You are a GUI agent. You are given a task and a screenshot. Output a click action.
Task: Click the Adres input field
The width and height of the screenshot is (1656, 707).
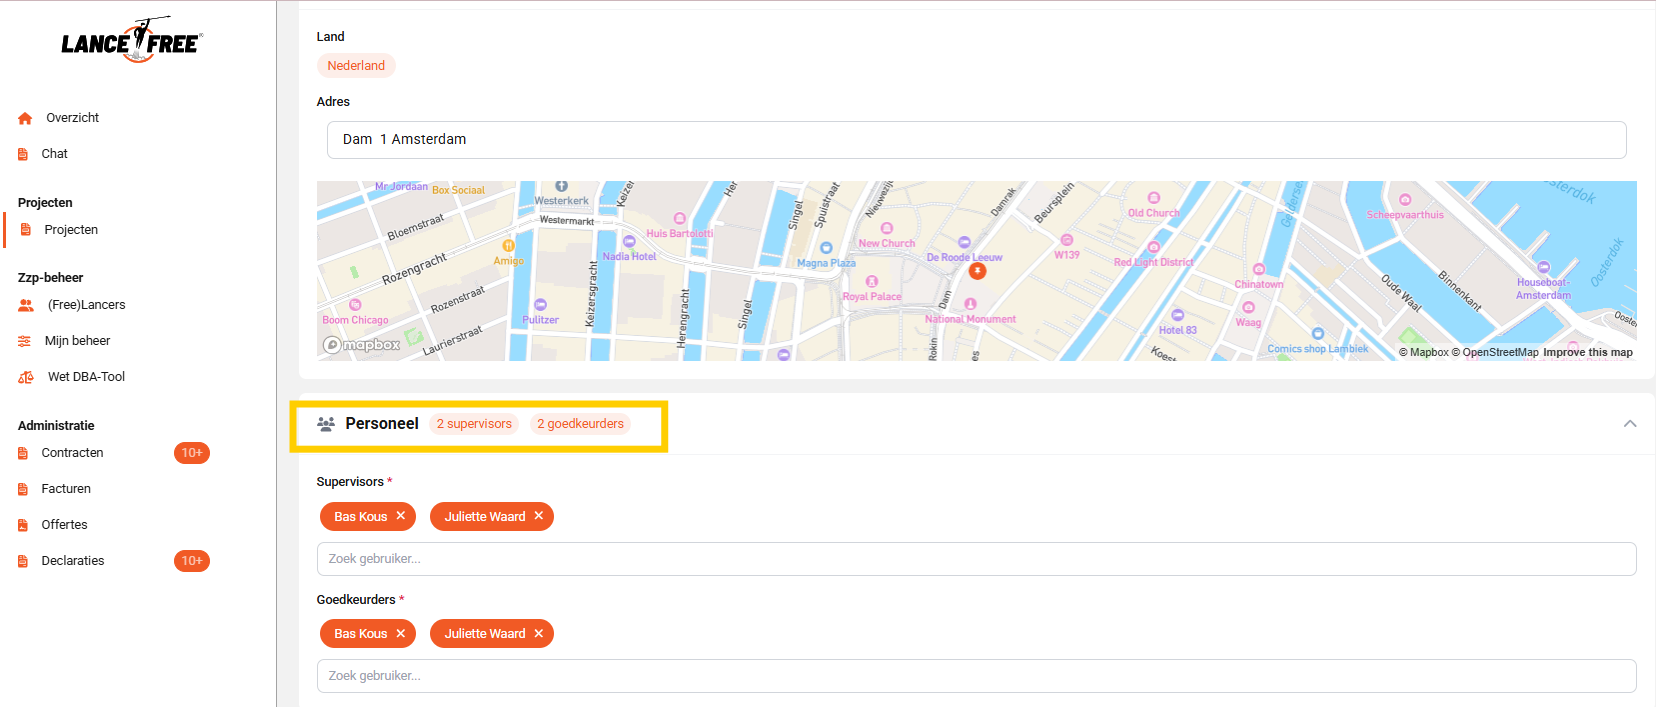pyautogui.click(x=976, y=140)
